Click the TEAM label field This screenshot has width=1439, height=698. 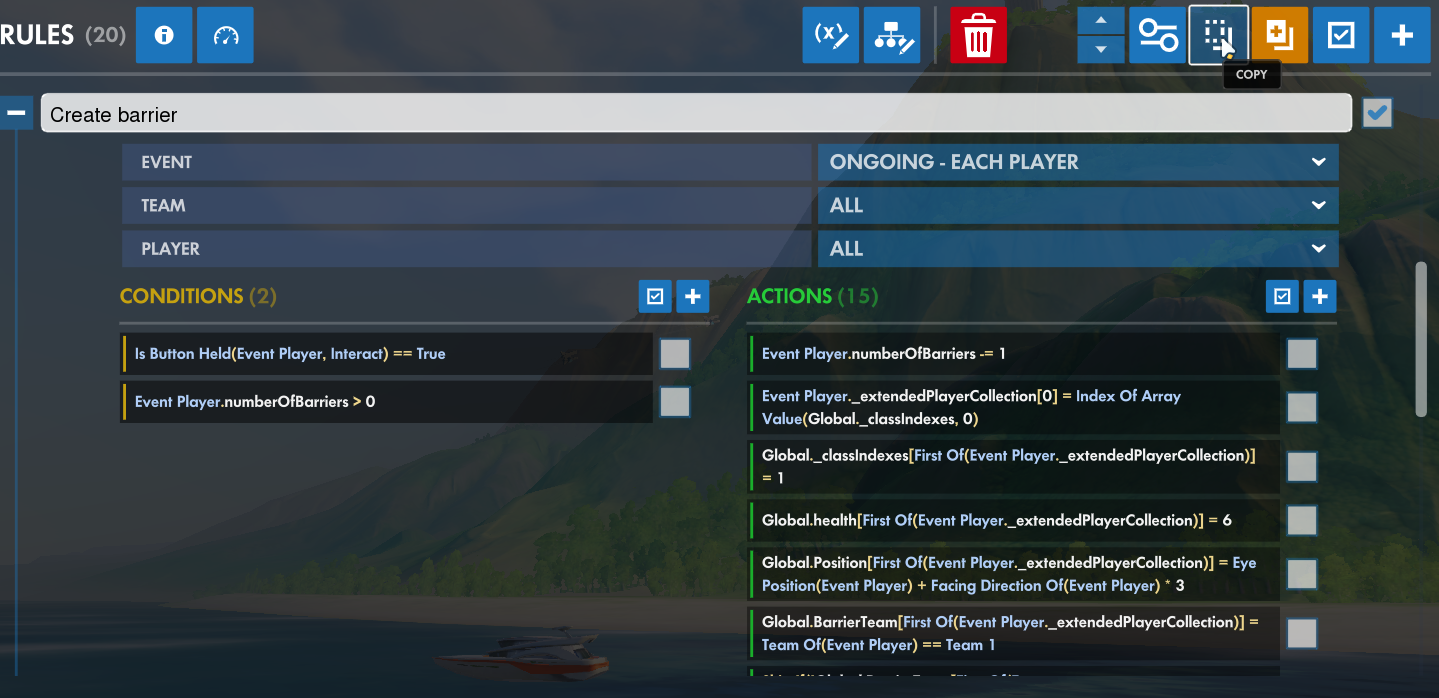[467, 205]
